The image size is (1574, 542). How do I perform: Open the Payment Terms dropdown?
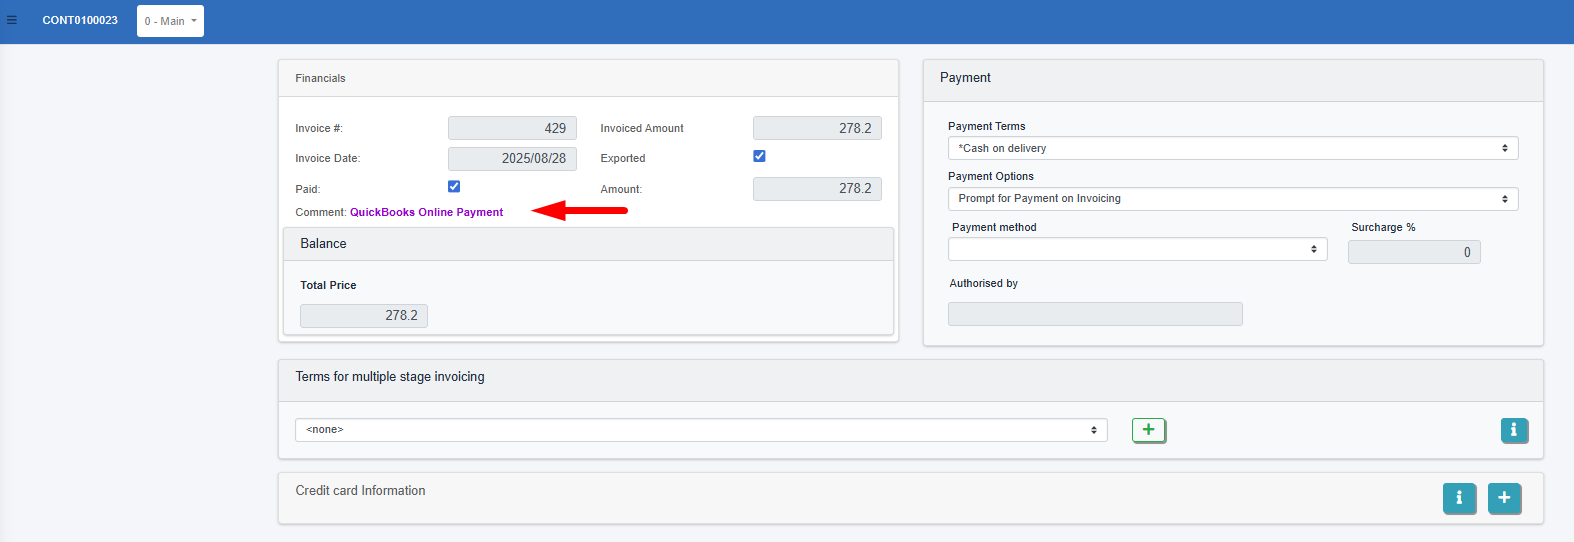pyautogui.click(x=1233, y=148)
